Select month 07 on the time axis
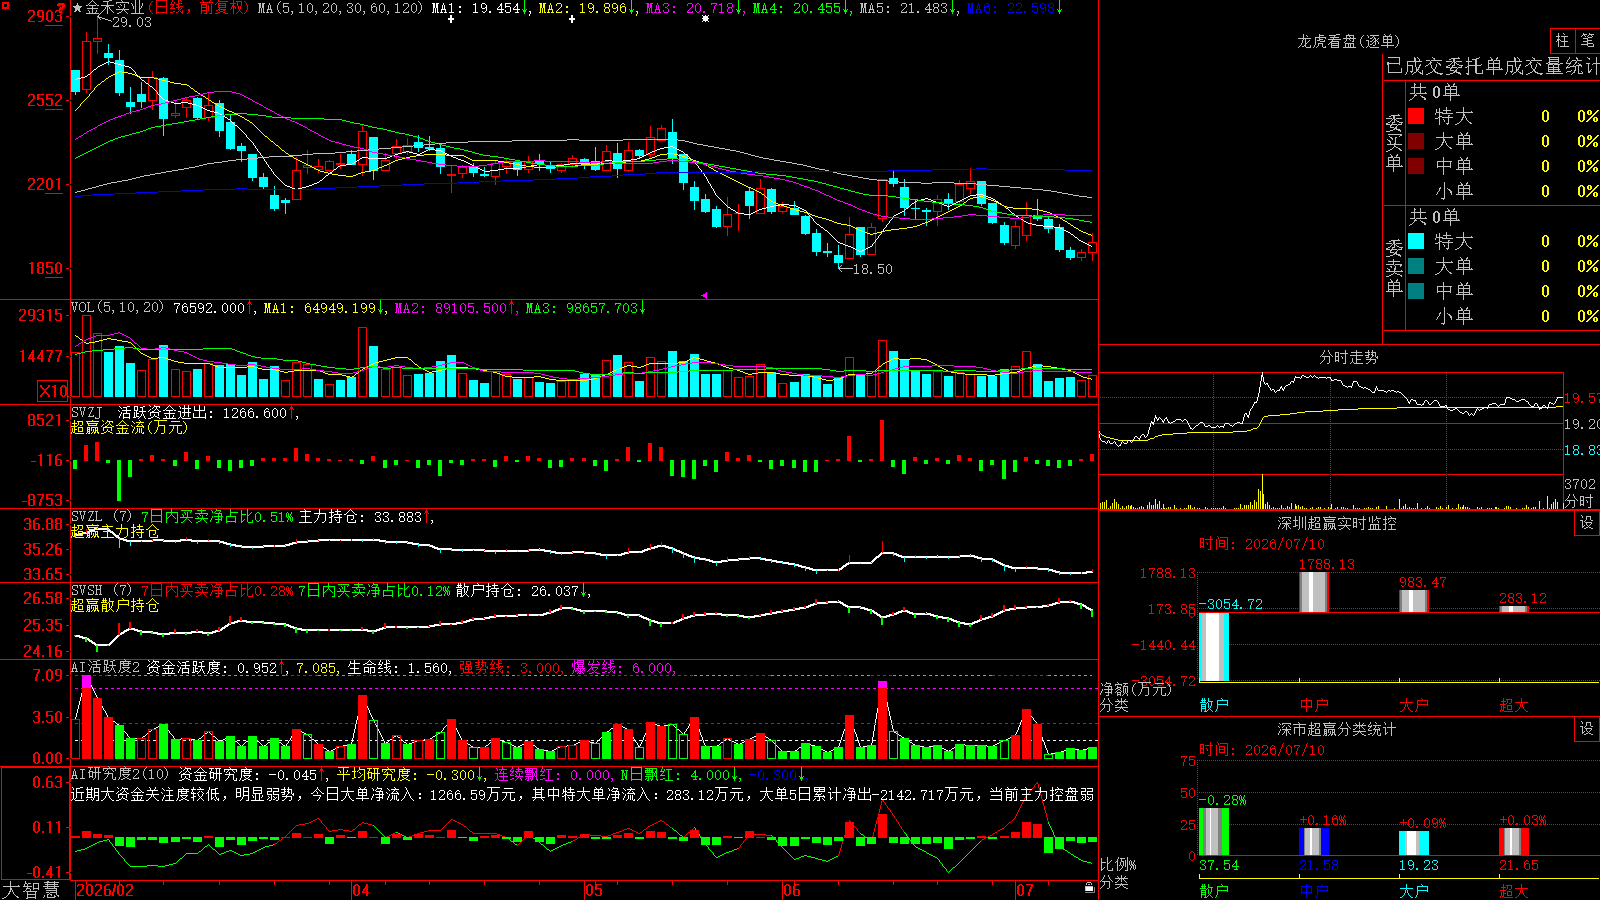The image size is (1600, 900). coord(1025,890)
